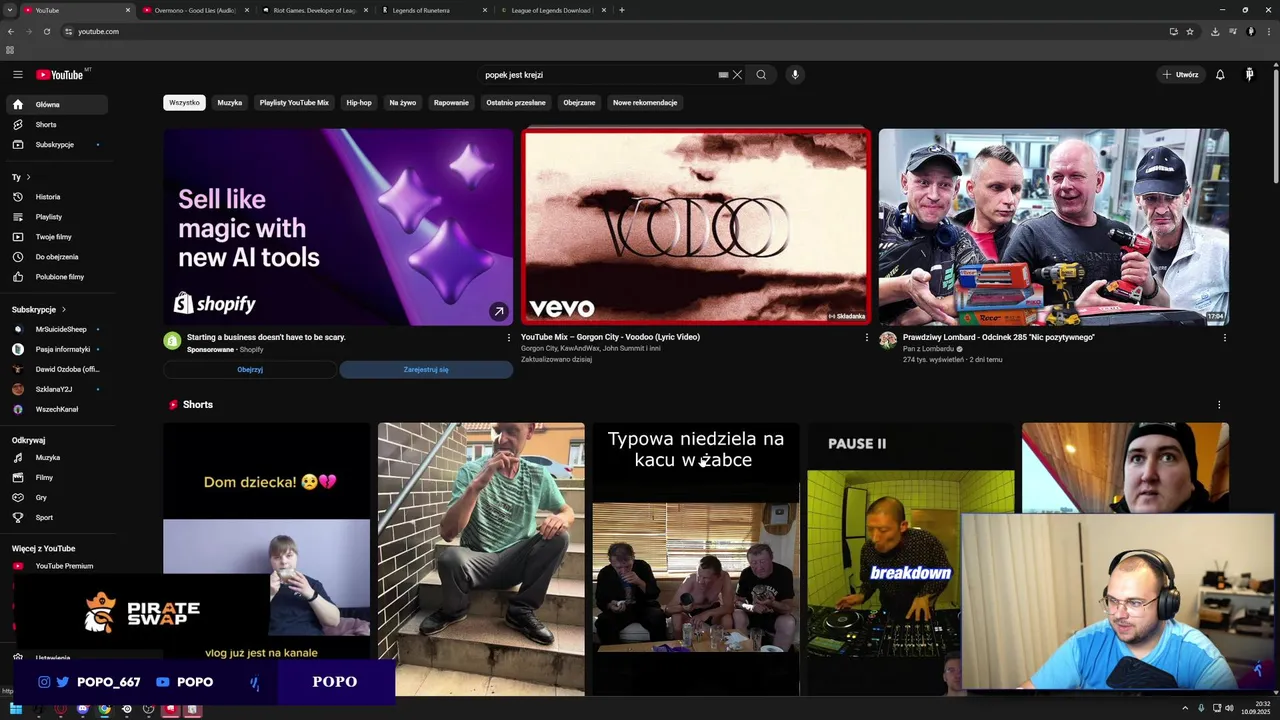
Task: Switch to the Overmono Good Lies tab
Action: (195, 10)
